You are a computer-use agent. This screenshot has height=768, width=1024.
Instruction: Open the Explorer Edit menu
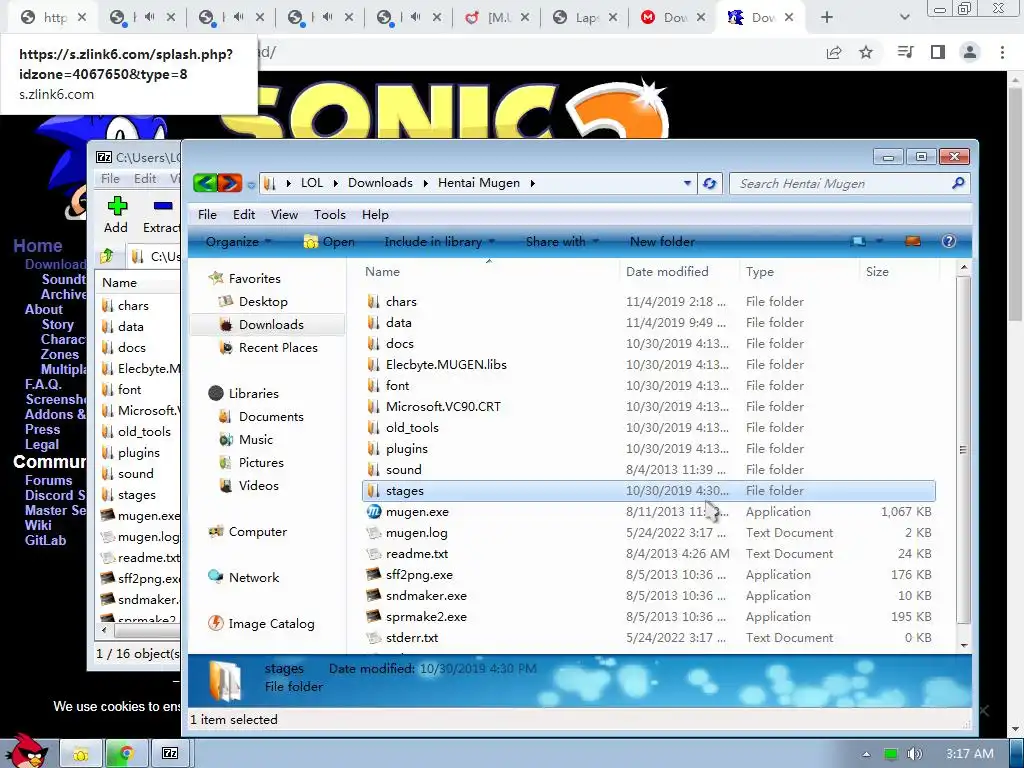pos(244,215)
